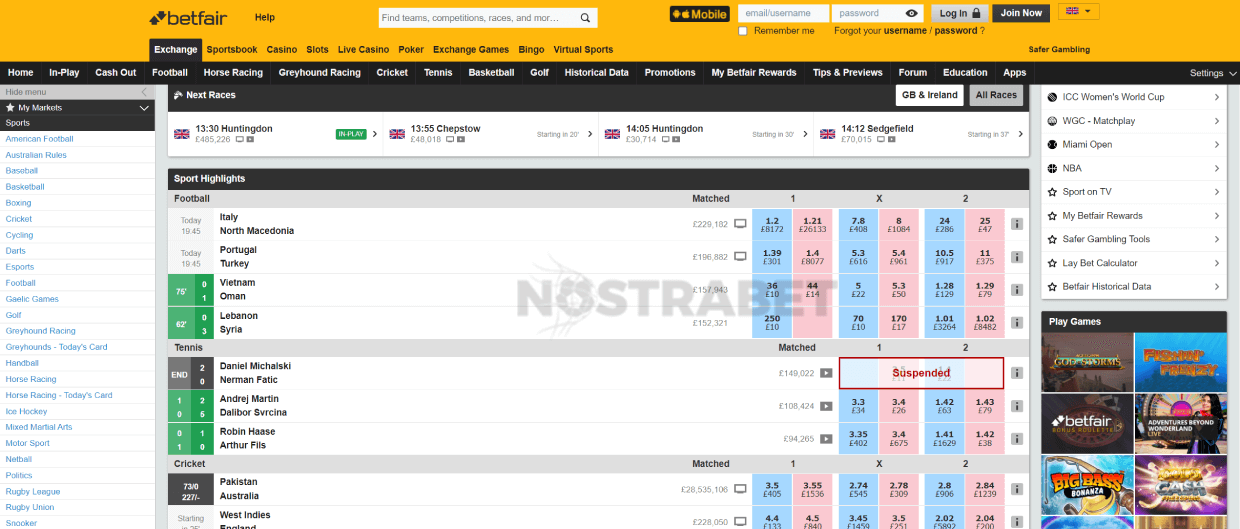This screenshot has width=1240, height=529.
Task: Click live TV icon for Italy match
Action: point(741,224)
